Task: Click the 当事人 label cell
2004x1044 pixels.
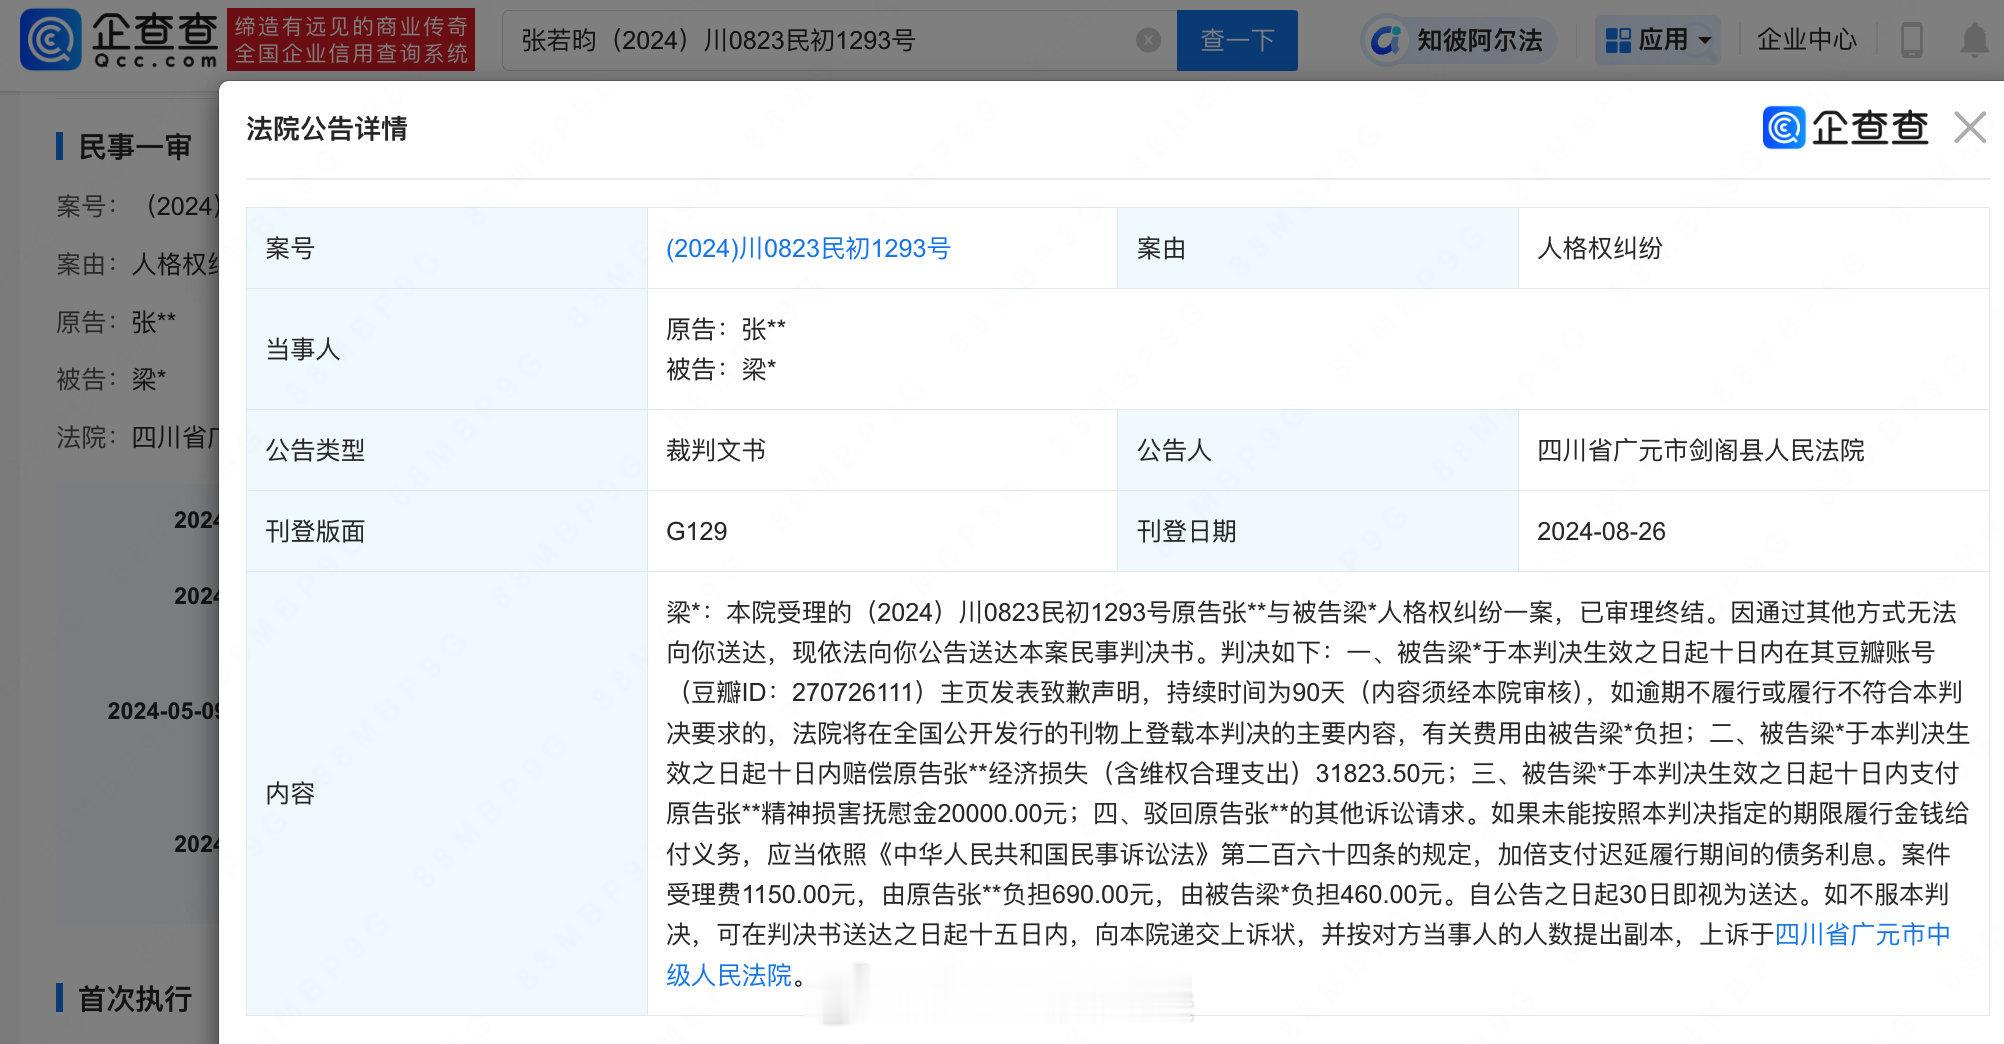Action: [447, 349]
